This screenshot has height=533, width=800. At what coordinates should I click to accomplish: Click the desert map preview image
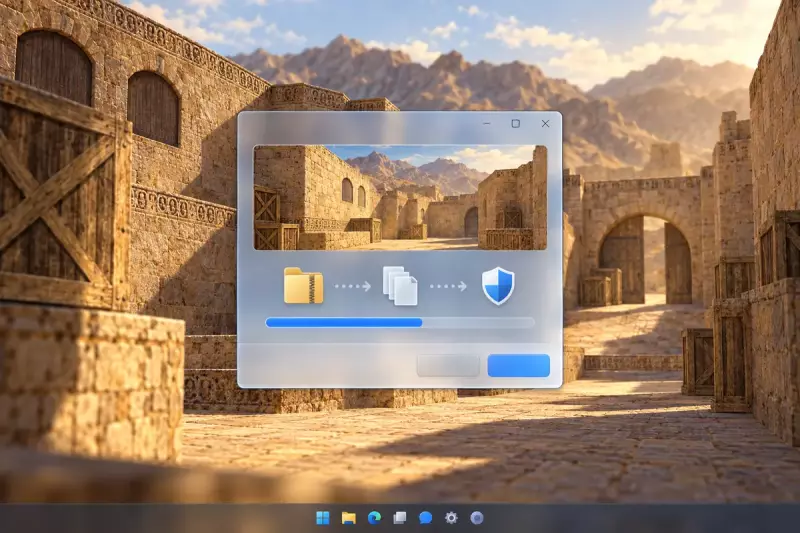point(400,198)
